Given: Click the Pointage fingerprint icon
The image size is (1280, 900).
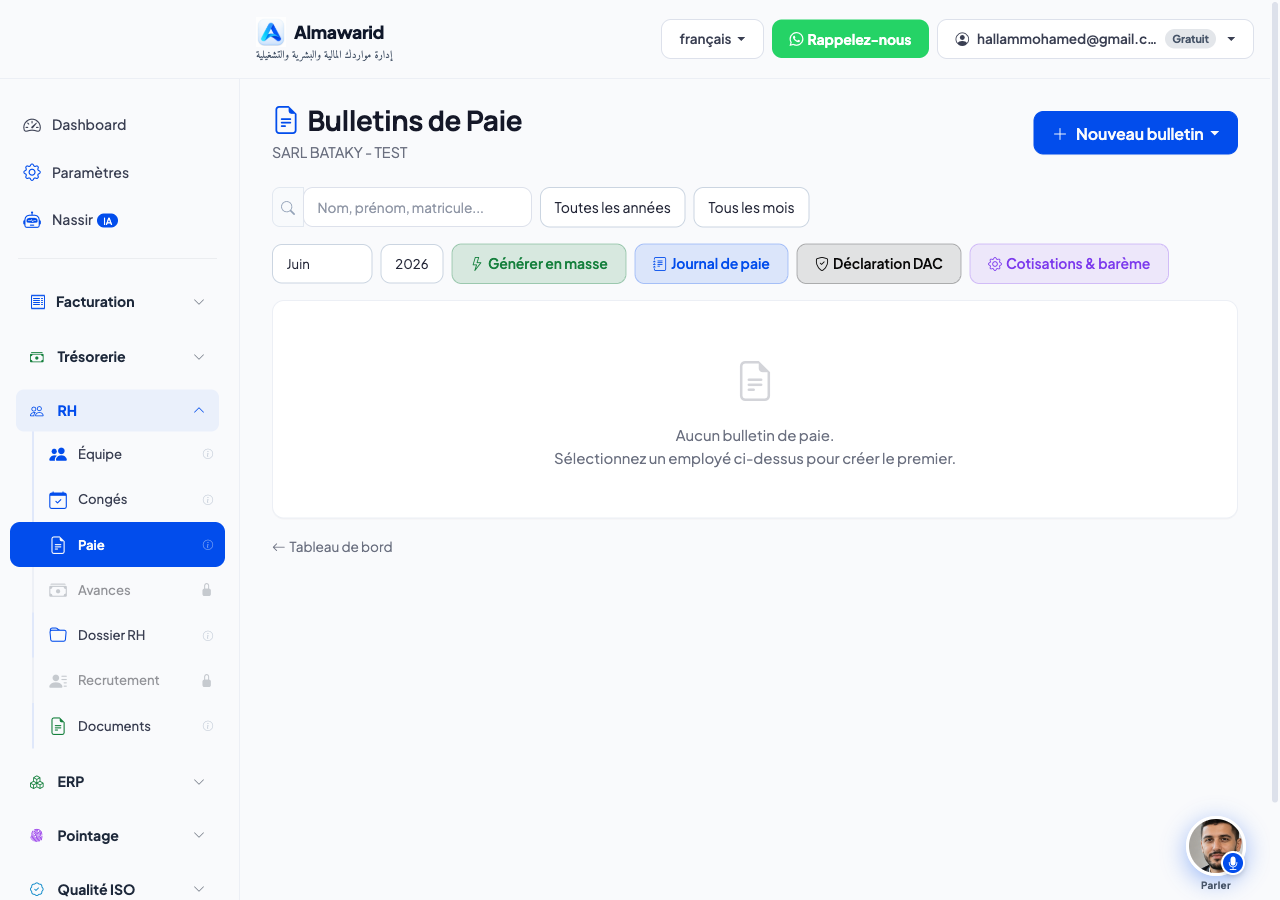Looking at the screenshot, I should (37, 836).
